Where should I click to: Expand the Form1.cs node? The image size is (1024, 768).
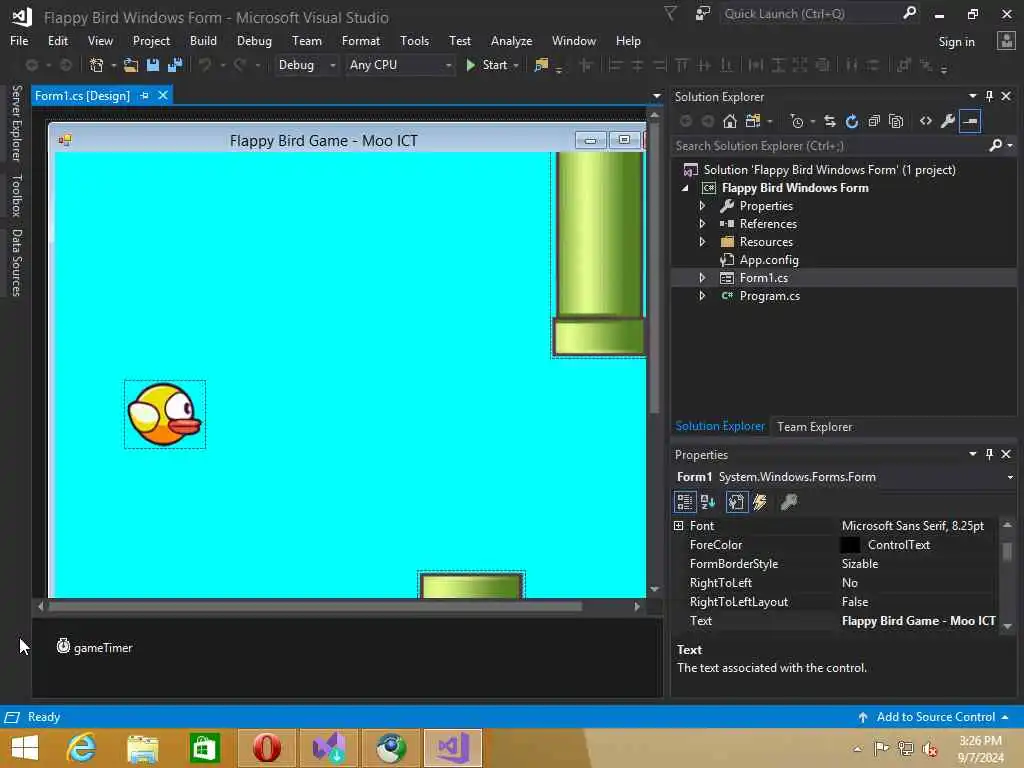[x=702, y=278]
